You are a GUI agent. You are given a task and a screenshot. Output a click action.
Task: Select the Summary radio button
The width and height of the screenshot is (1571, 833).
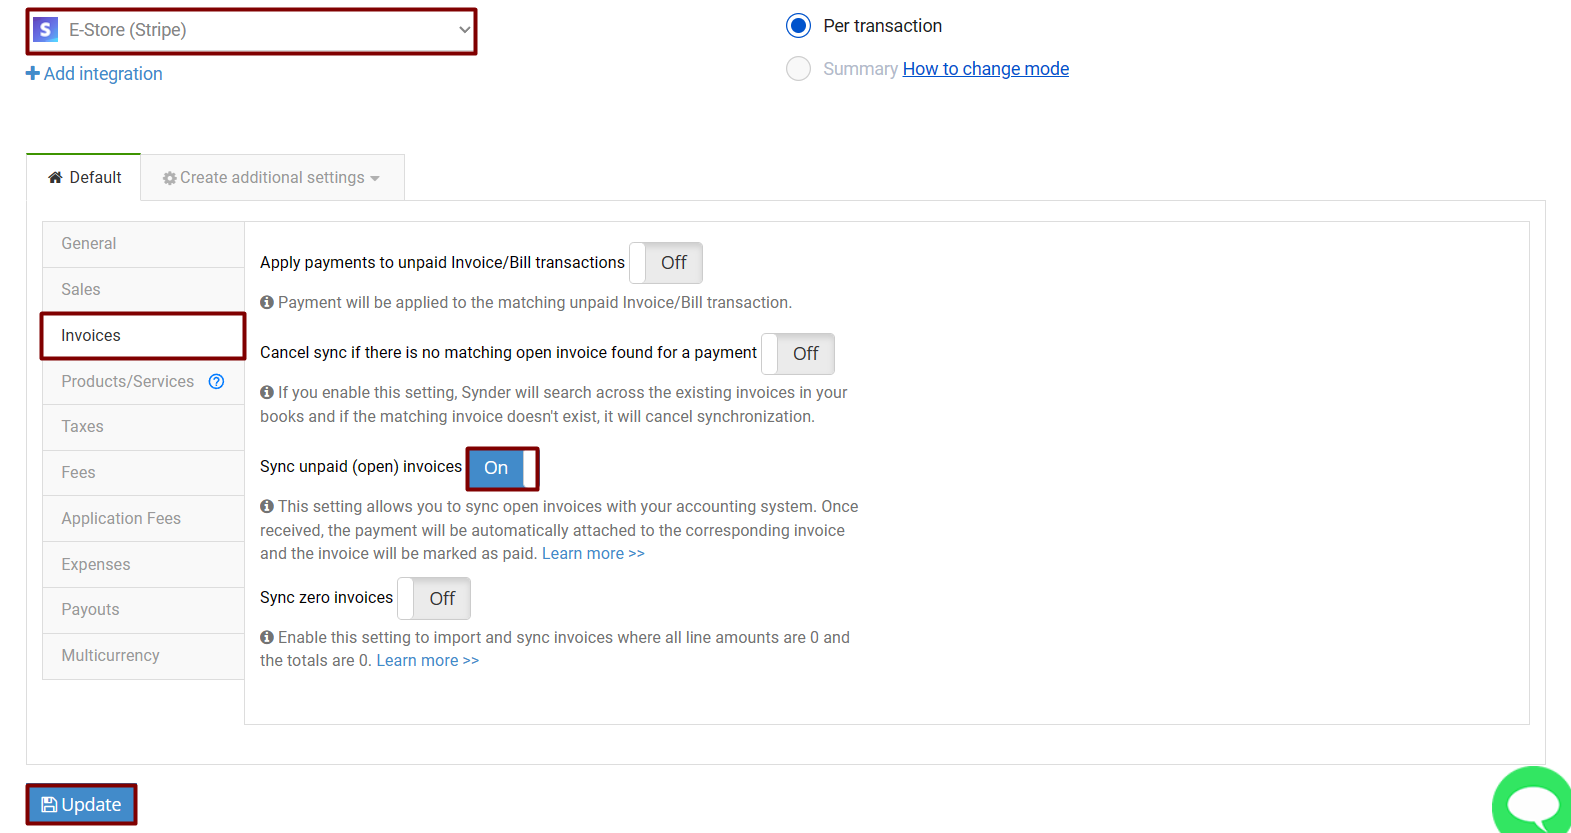click(x=798, y=68)
